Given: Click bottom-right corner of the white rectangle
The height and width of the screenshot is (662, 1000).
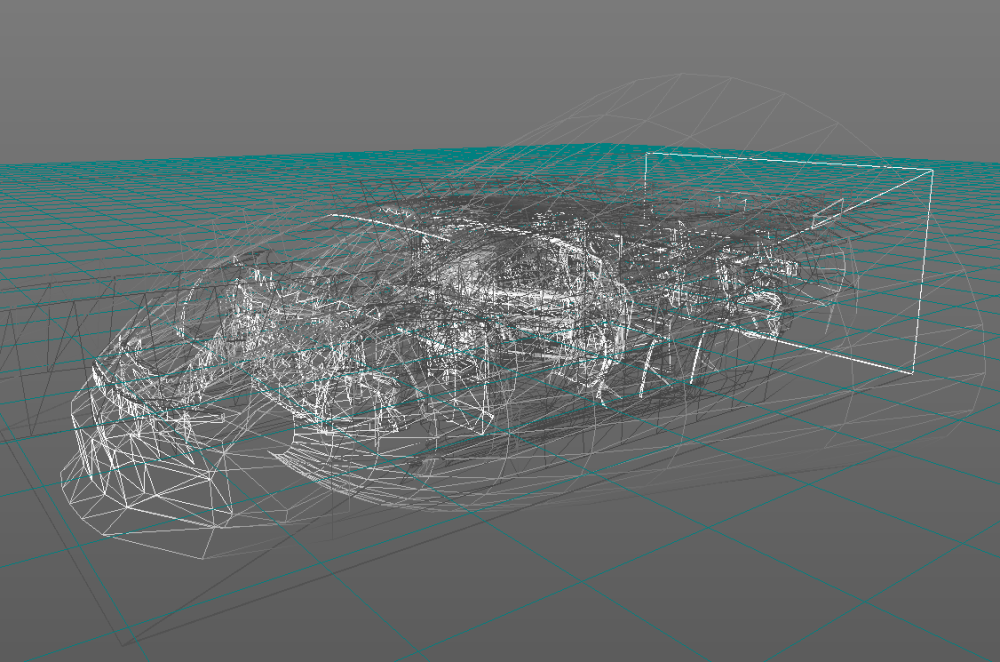Looking at the screenshot, I should point(913,374).
